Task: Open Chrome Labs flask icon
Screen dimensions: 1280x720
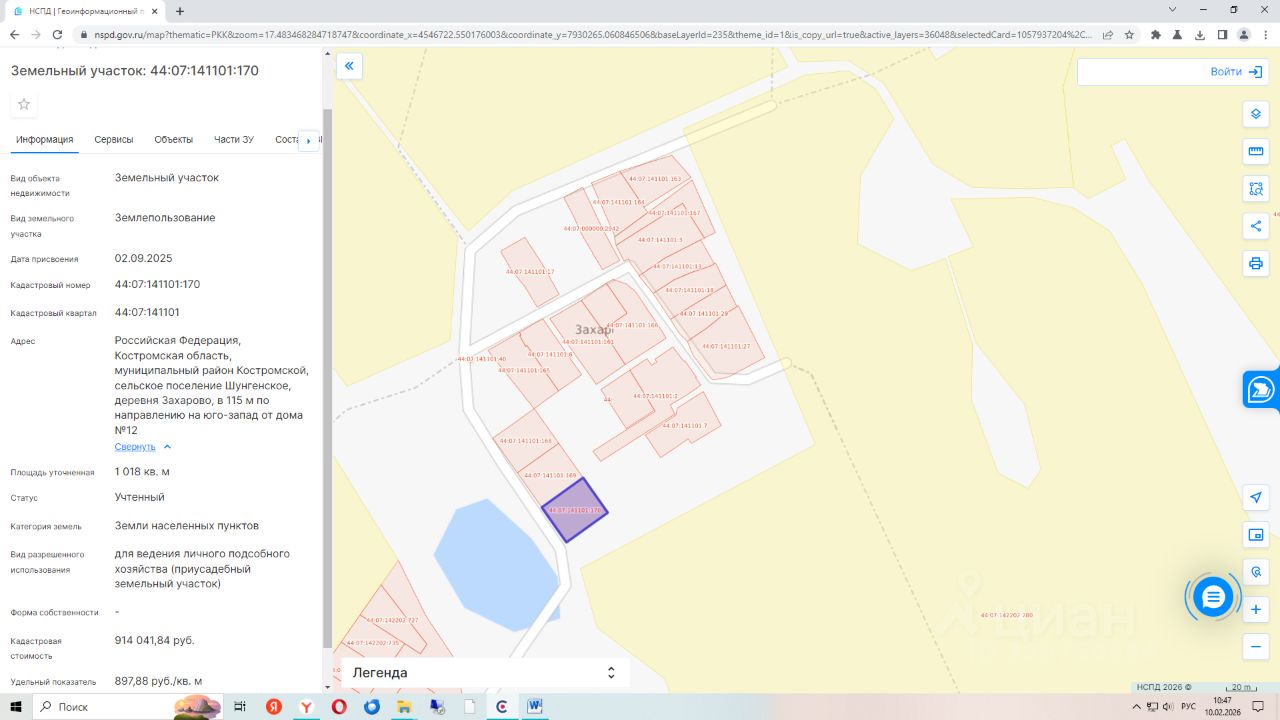Action: click(1178, 34)
